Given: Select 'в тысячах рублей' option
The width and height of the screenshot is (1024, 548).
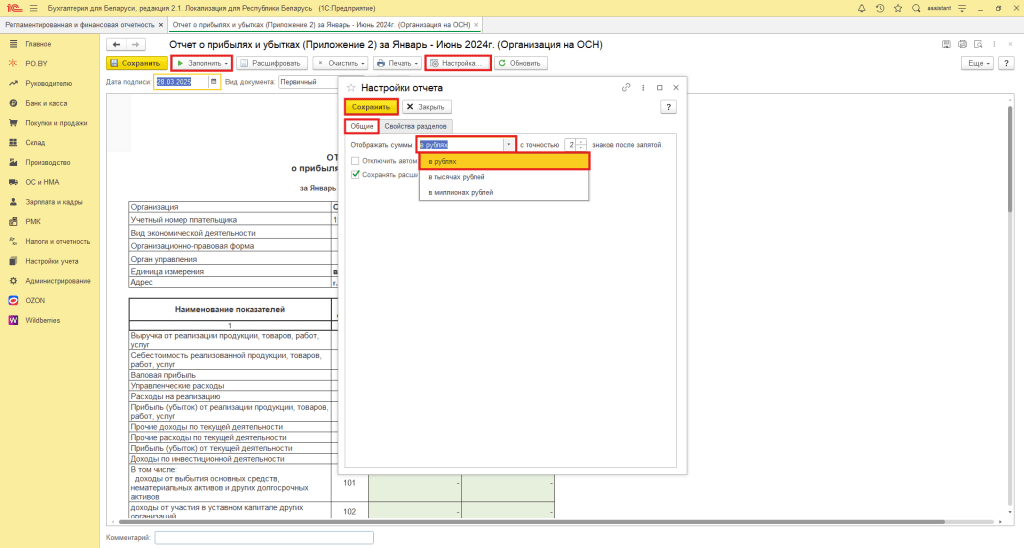Looking at the screenshot, I should 456,177.
